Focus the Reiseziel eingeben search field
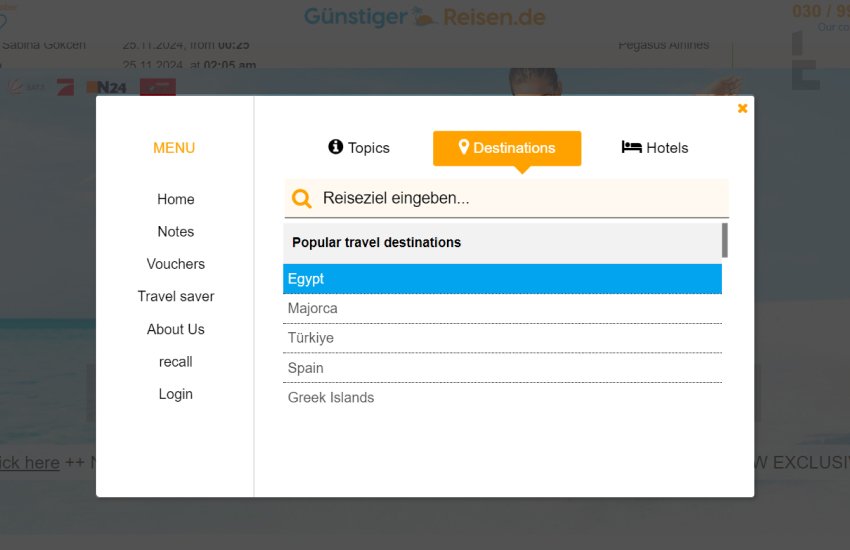 coord(506,198)
